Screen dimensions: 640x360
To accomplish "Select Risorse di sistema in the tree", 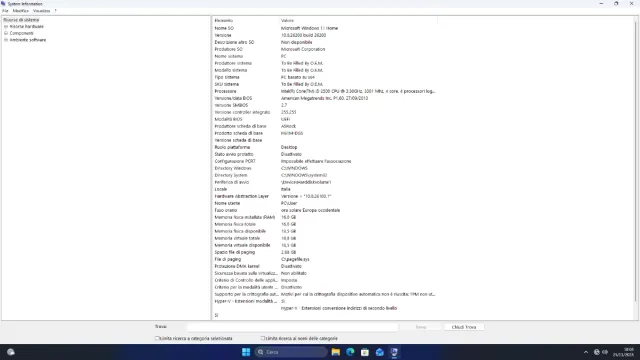I will pos(21,20).
